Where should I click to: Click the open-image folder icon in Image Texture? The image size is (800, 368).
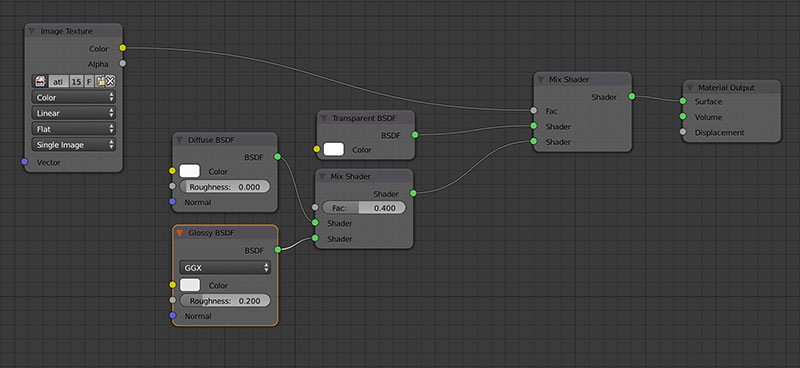point(101,81)
